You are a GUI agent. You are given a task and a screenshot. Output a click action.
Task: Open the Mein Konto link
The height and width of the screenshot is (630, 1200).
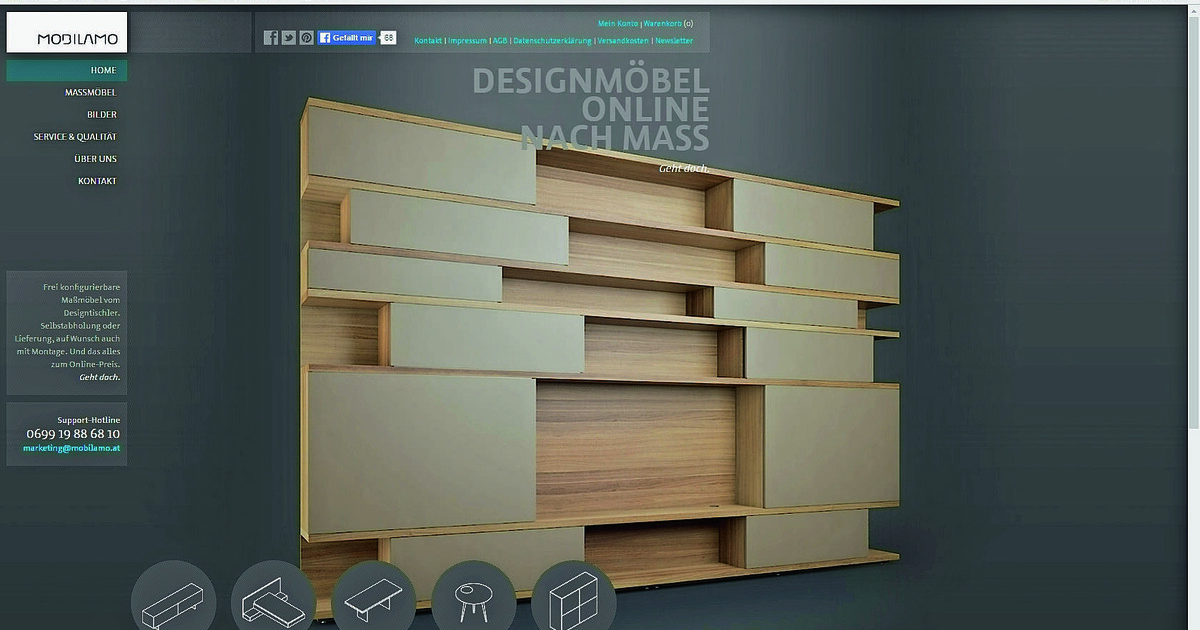pos(617,23)
